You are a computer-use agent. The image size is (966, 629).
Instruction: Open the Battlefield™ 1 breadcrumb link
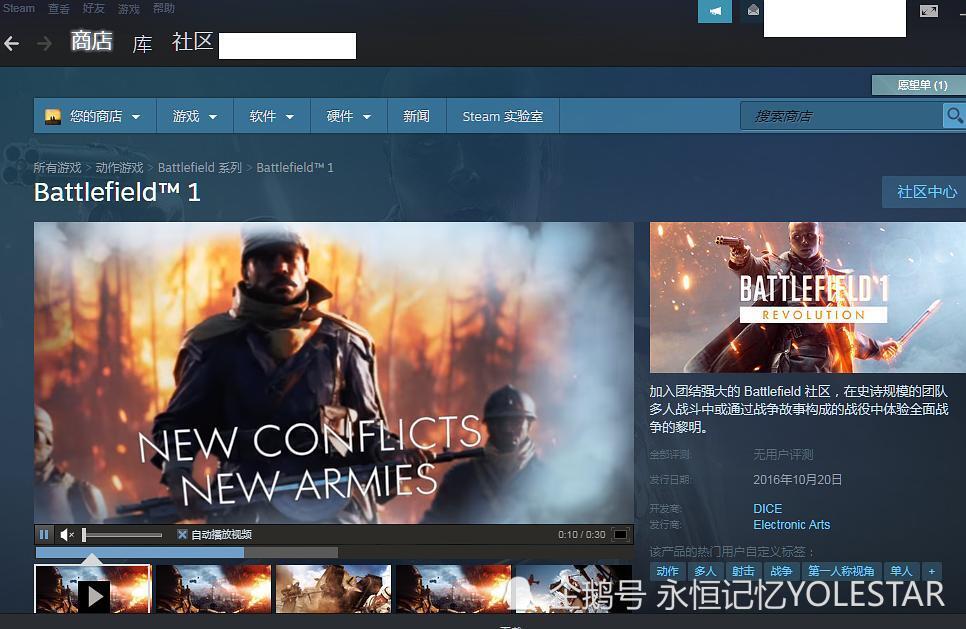pos(295,168)
